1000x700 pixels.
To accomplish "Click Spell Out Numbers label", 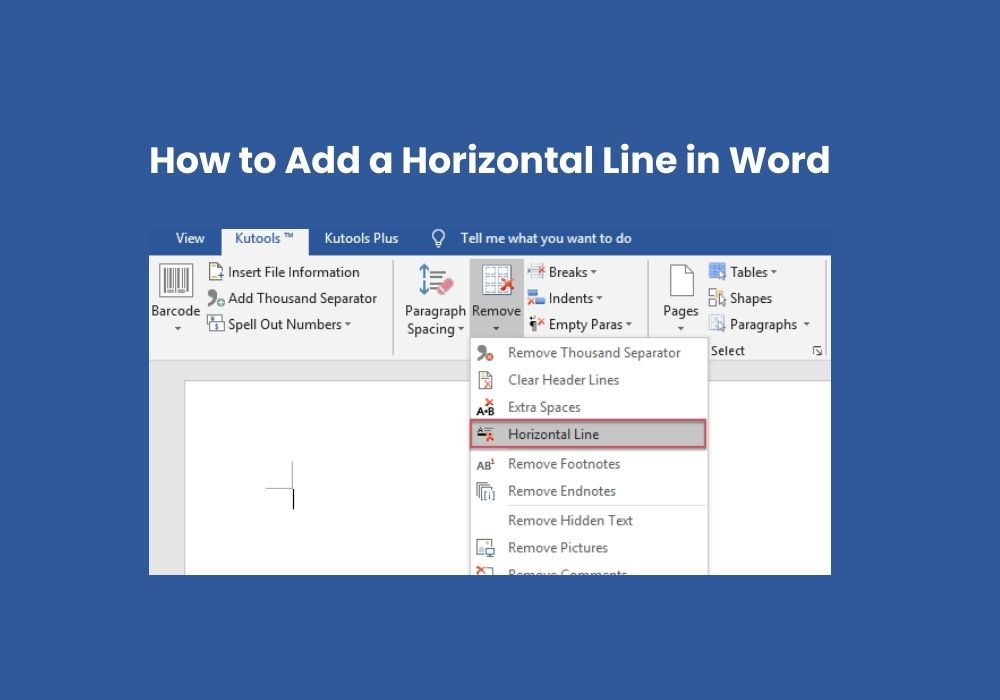I will 285,324.
